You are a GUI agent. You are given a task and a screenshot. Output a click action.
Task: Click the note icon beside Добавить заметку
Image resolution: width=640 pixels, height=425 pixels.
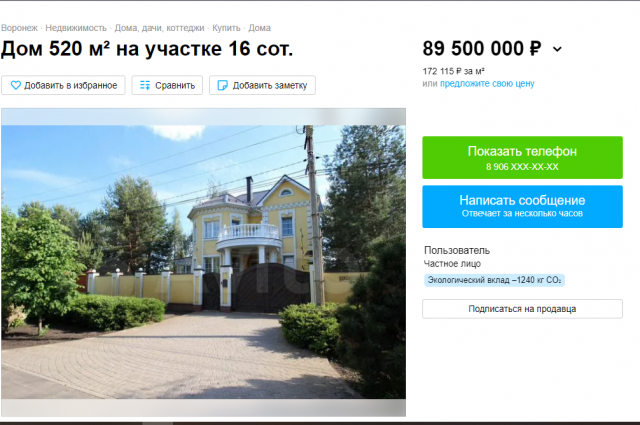(222, 85)
